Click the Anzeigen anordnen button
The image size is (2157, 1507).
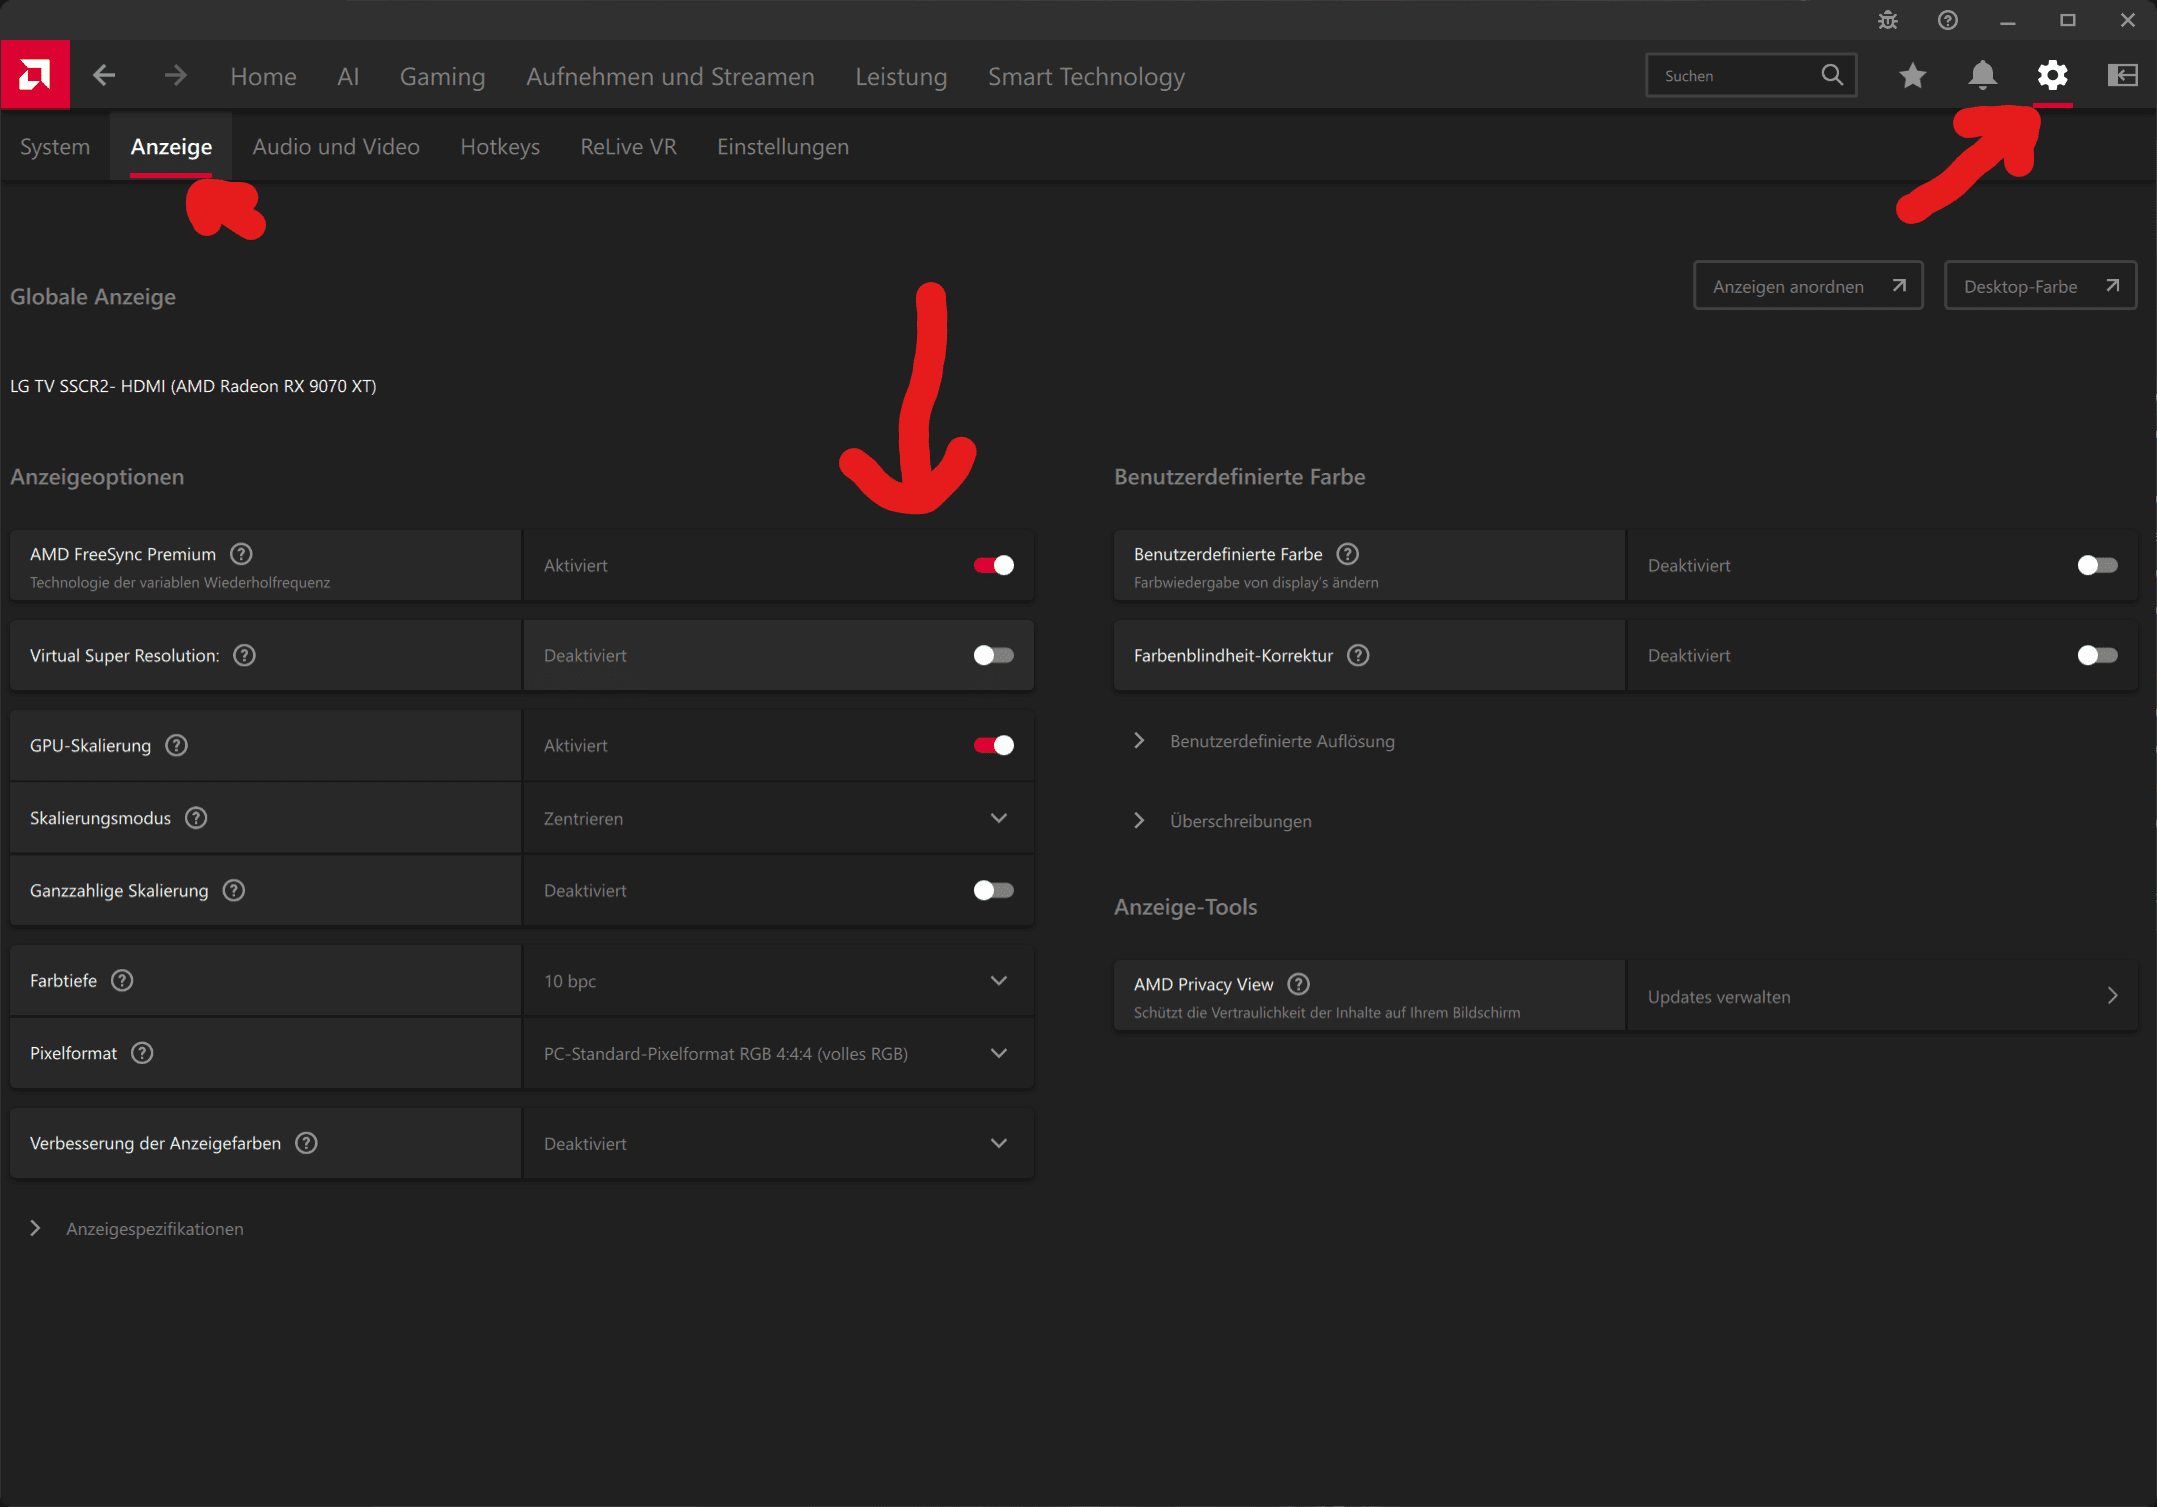click(1807, 287)
